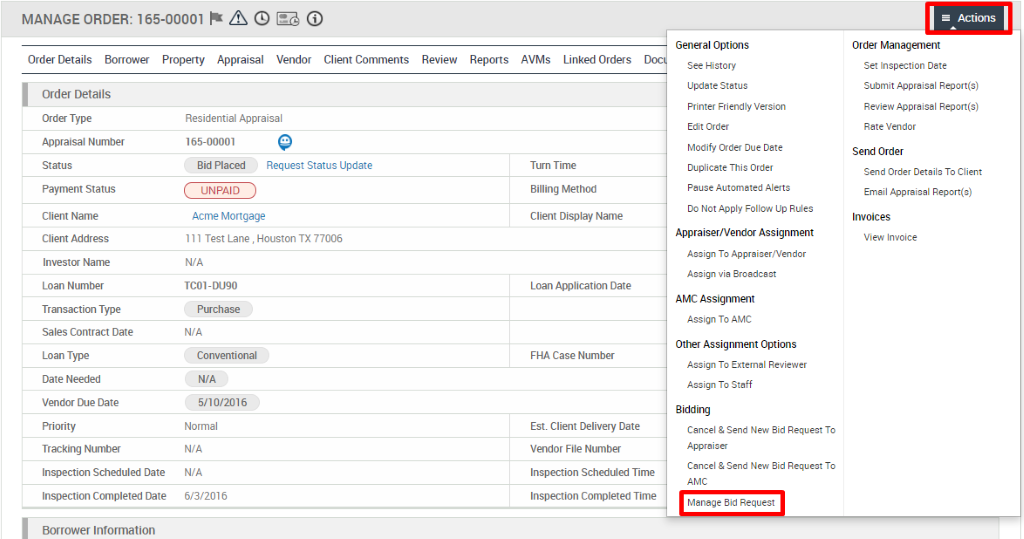Choose Pause Automated Alerts
Screen dimensions: 1024x539
pyautogui.click(x=739, y=188)
